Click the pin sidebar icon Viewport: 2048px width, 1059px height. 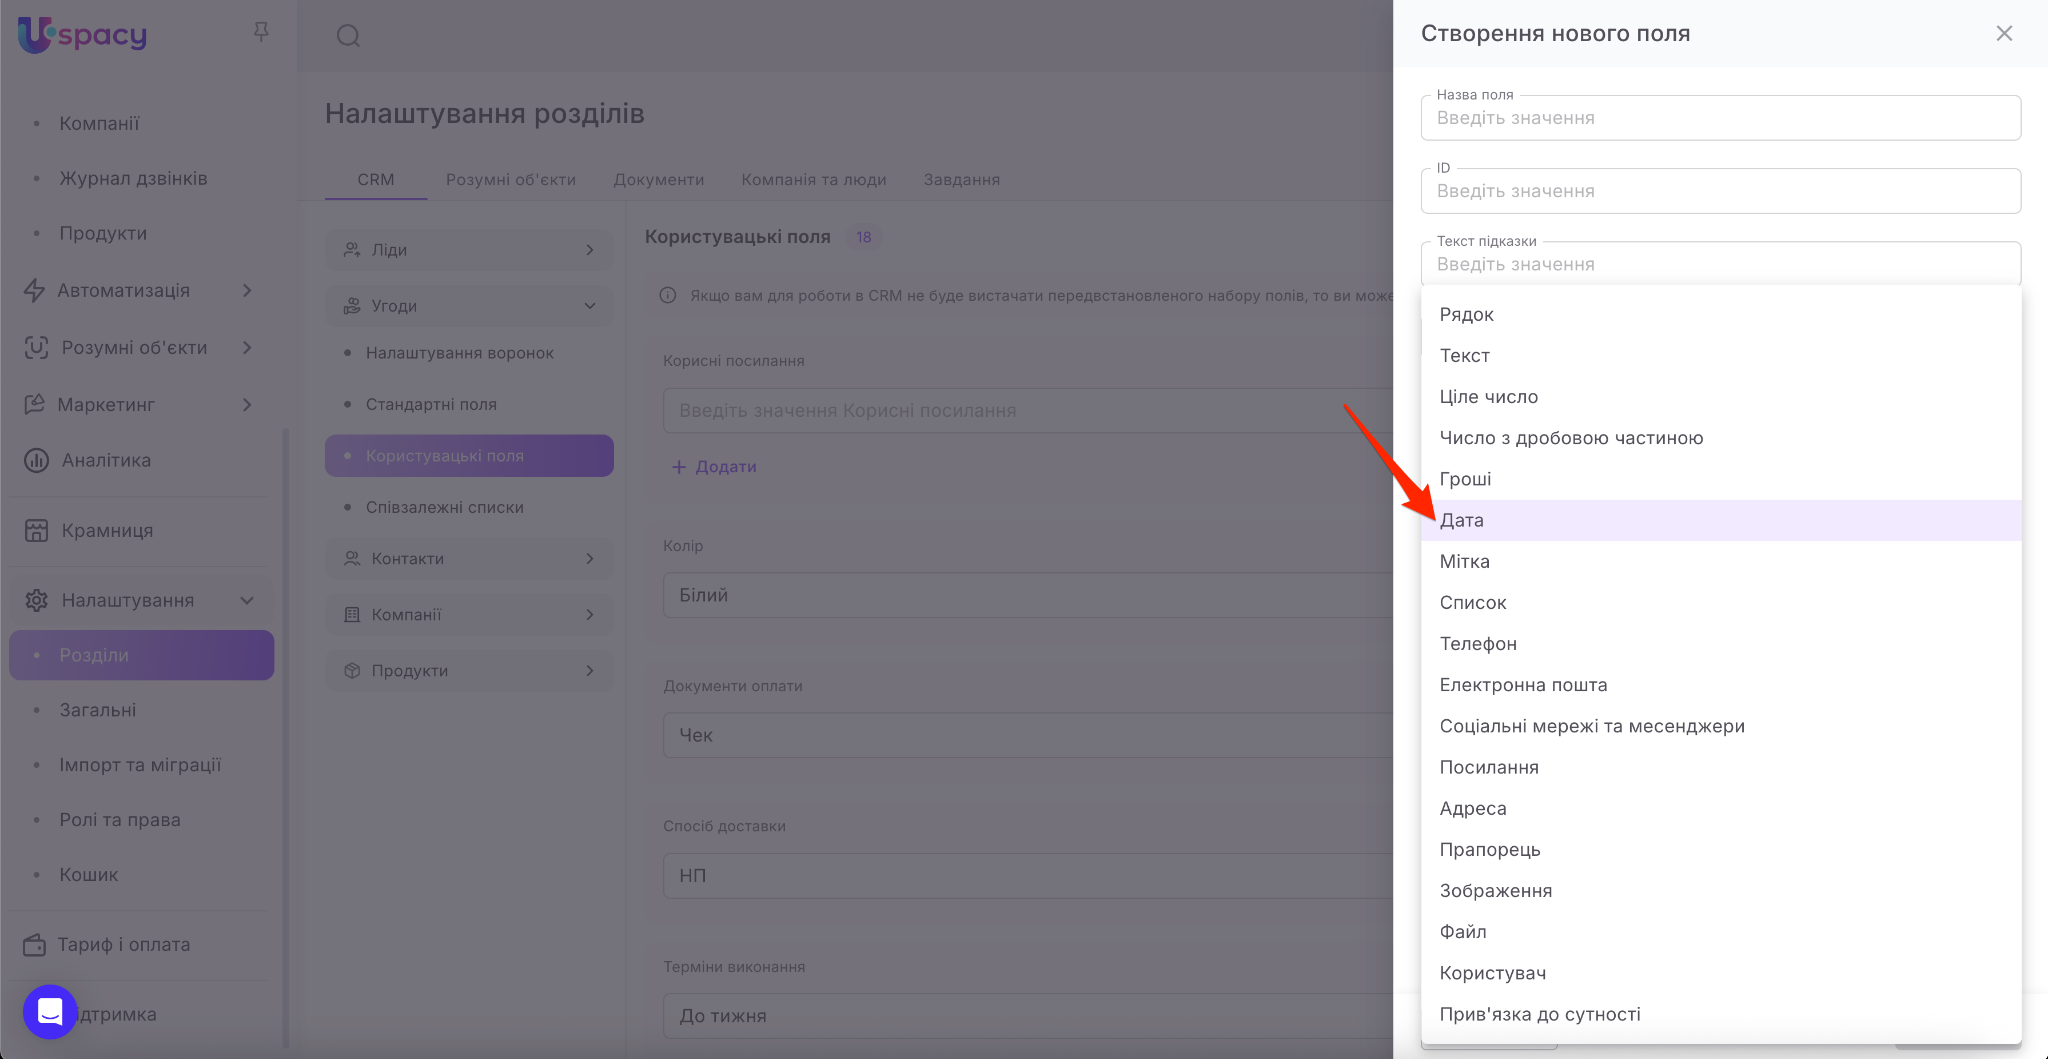tap(261, 33)
